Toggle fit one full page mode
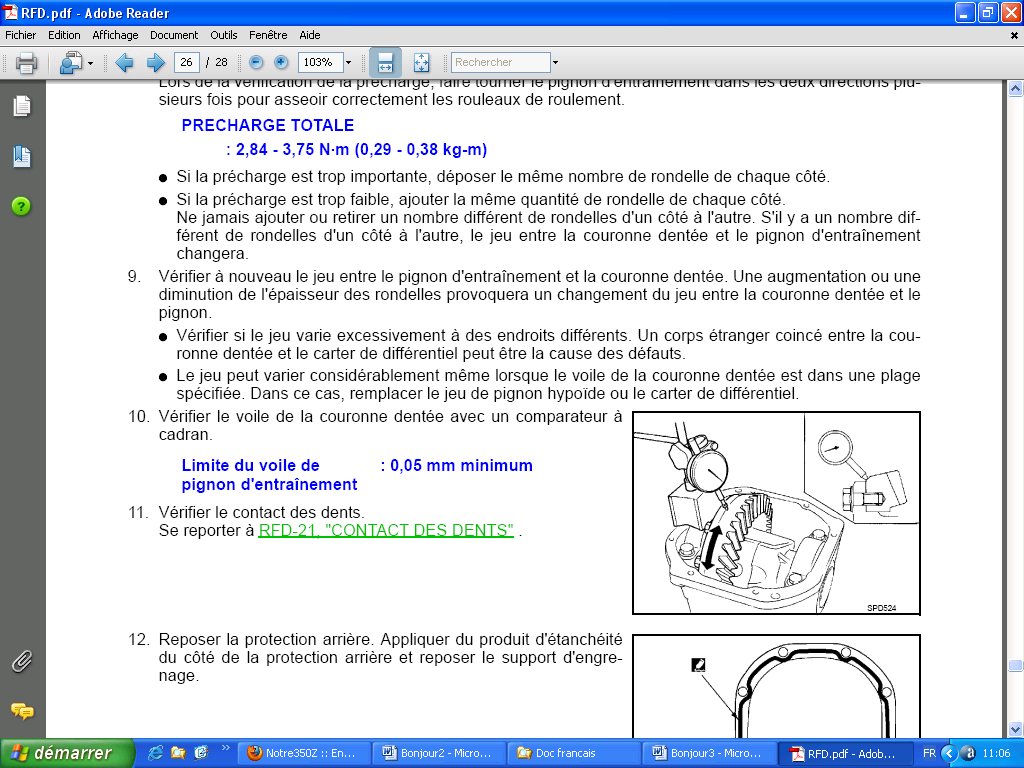 (421, 63)
